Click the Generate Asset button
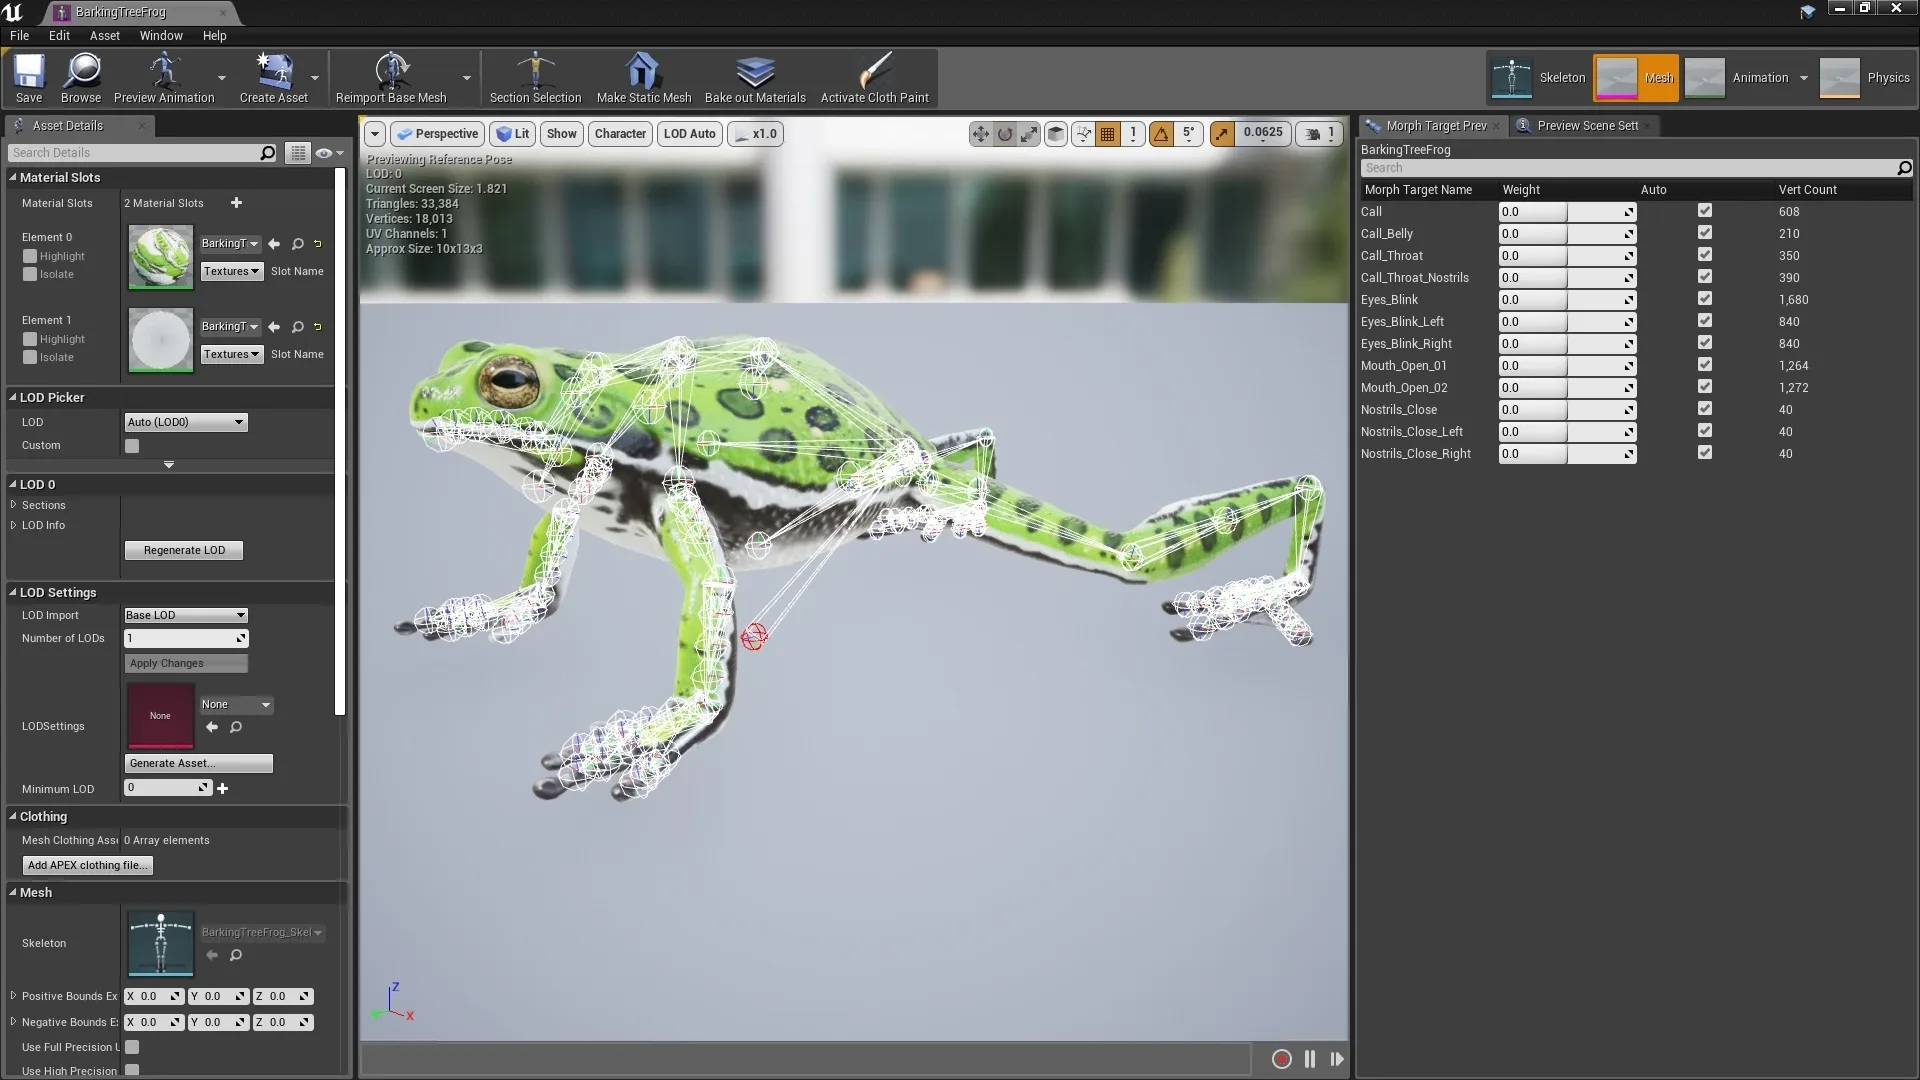The height and width of the screenshot is (1080, 1920). click(199, 763)
